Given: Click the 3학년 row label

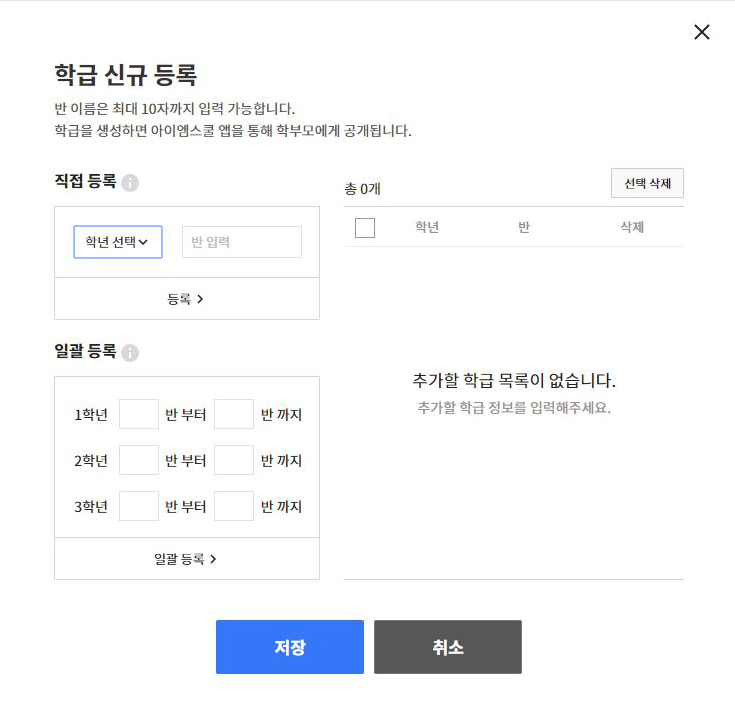Looking at the screenshot, I should 91,506.
